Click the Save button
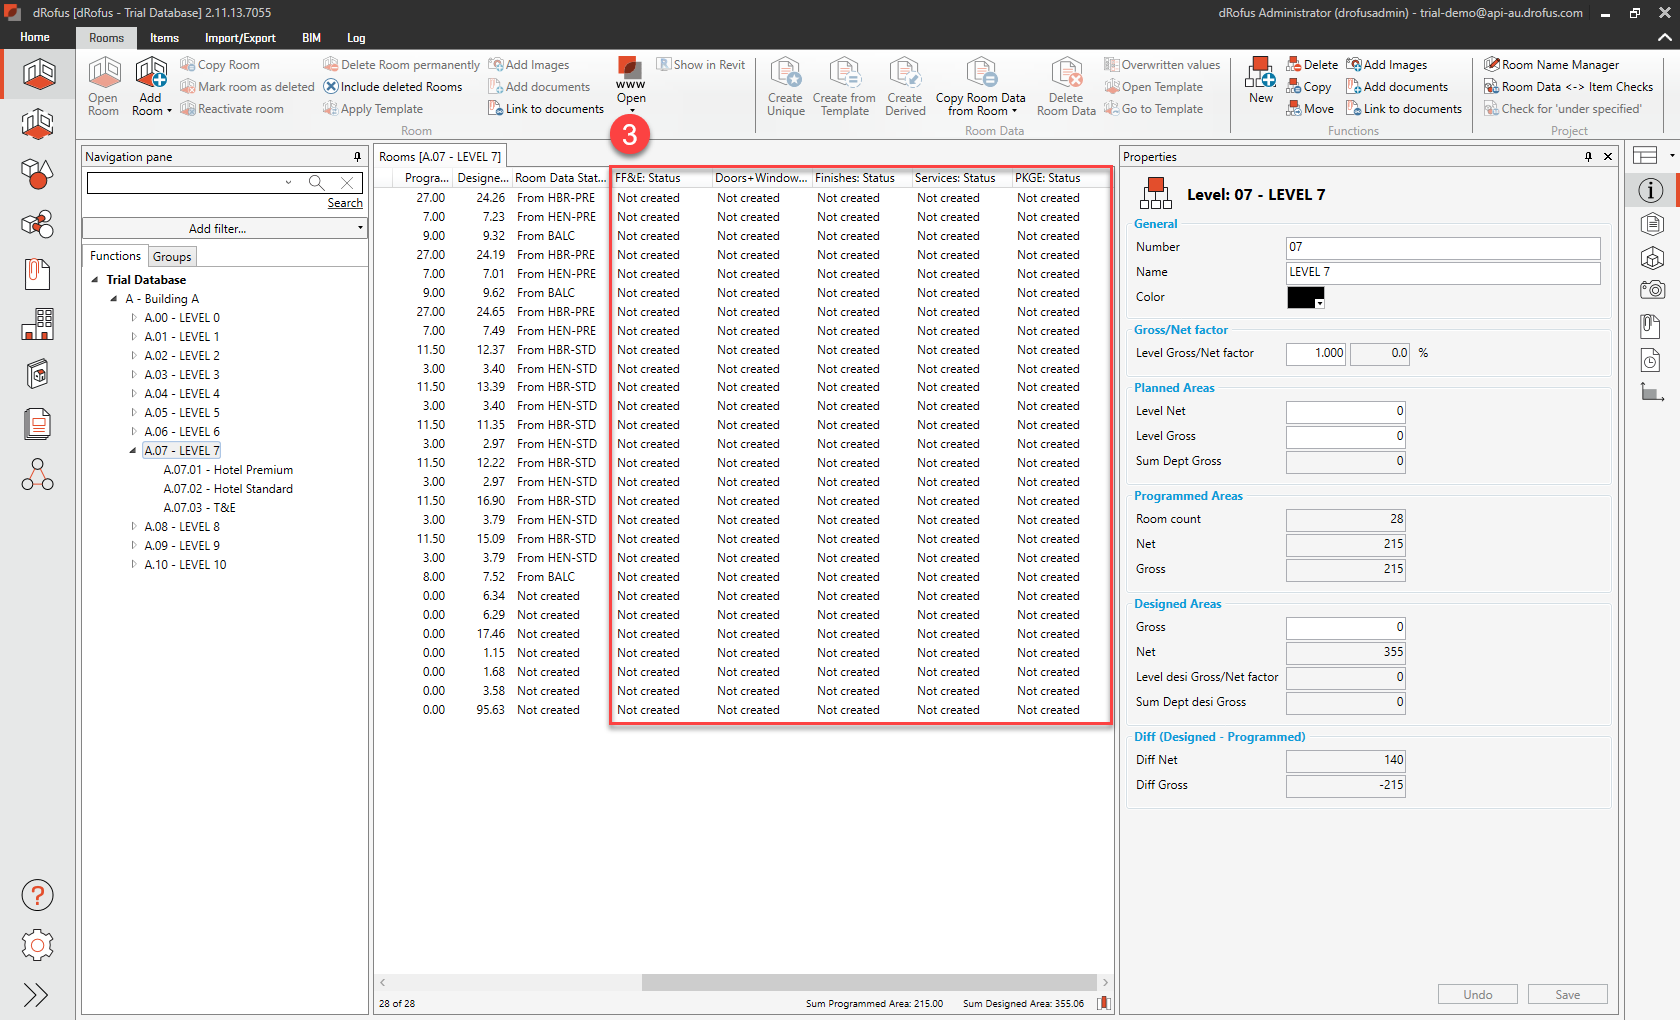The width and height of the screenshot is (1680, 1020). point(1567,994)
